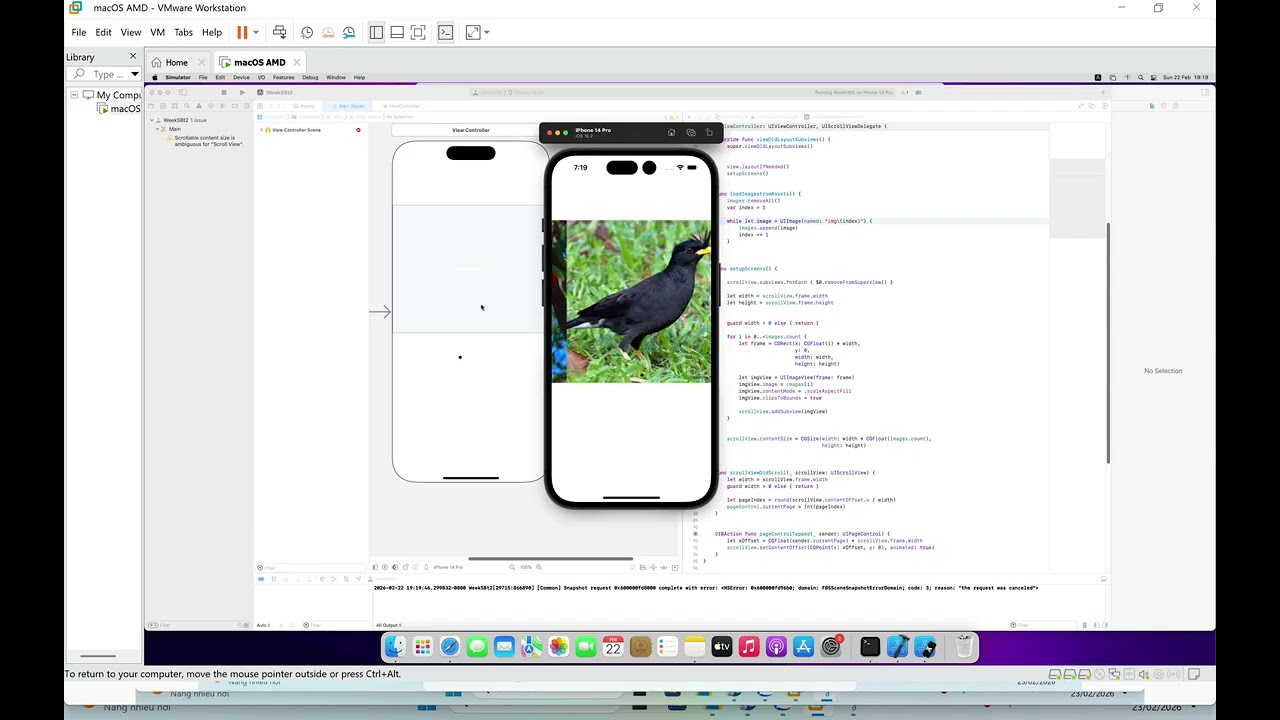
Task: Close the VMware Library panel
Action: pos(133,56)
